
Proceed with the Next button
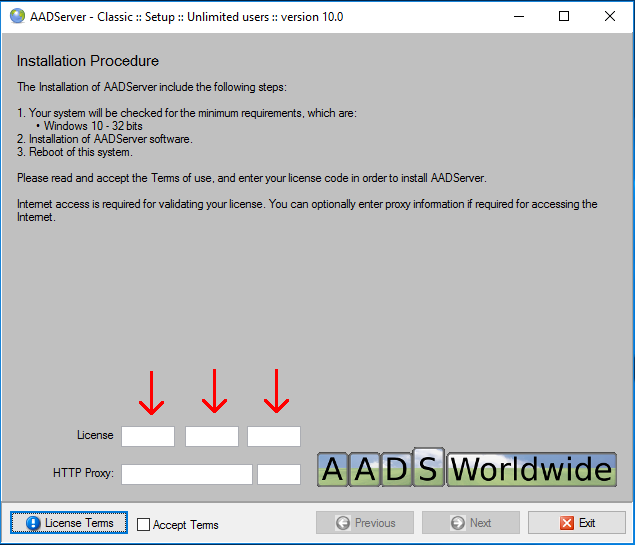point(471,523)
